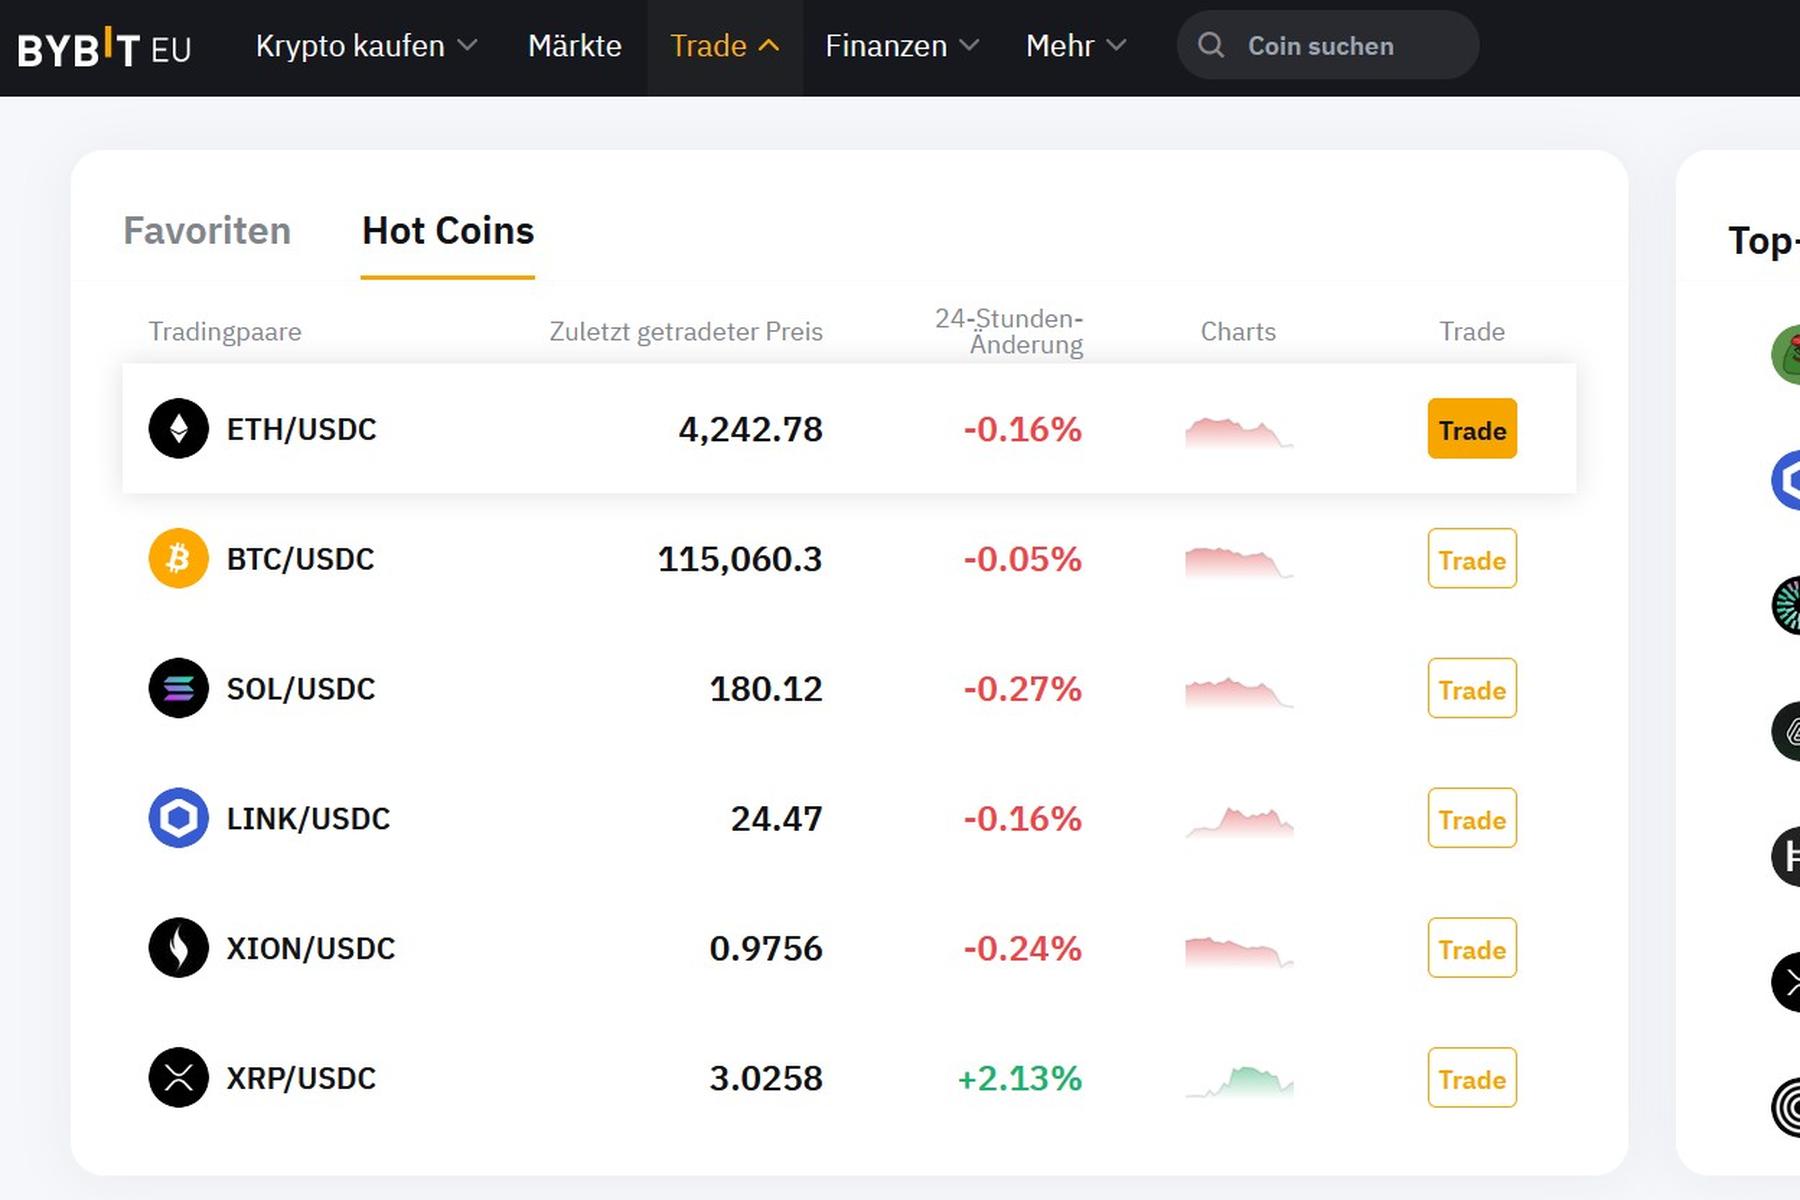Click the search magnifier icon
The image size is (1800, 1200).
[x=1211, y=45]
